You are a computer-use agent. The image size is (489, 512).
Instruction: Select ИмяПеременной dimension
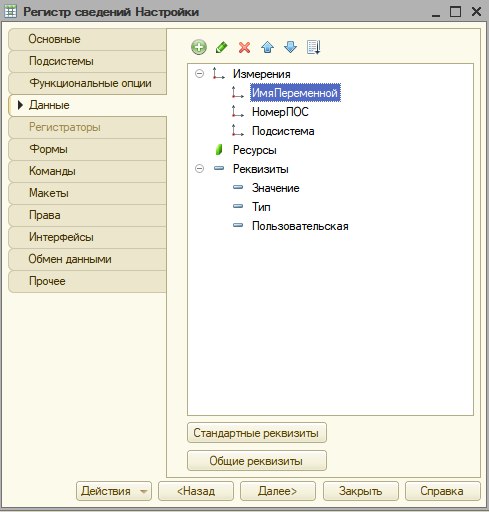(295, 93)
